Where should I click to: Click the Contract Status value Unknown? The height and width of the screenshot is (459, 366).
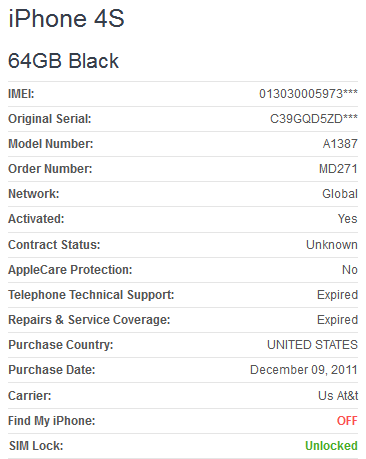[x=332, y=245]
